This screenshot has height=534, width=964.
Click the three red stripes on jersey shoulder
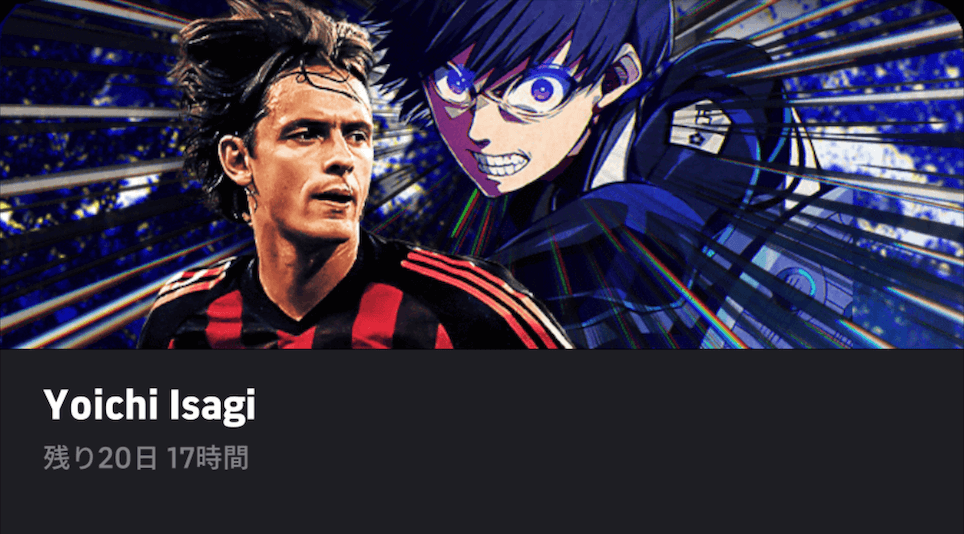pyautogui.click(x=473, y=289)
